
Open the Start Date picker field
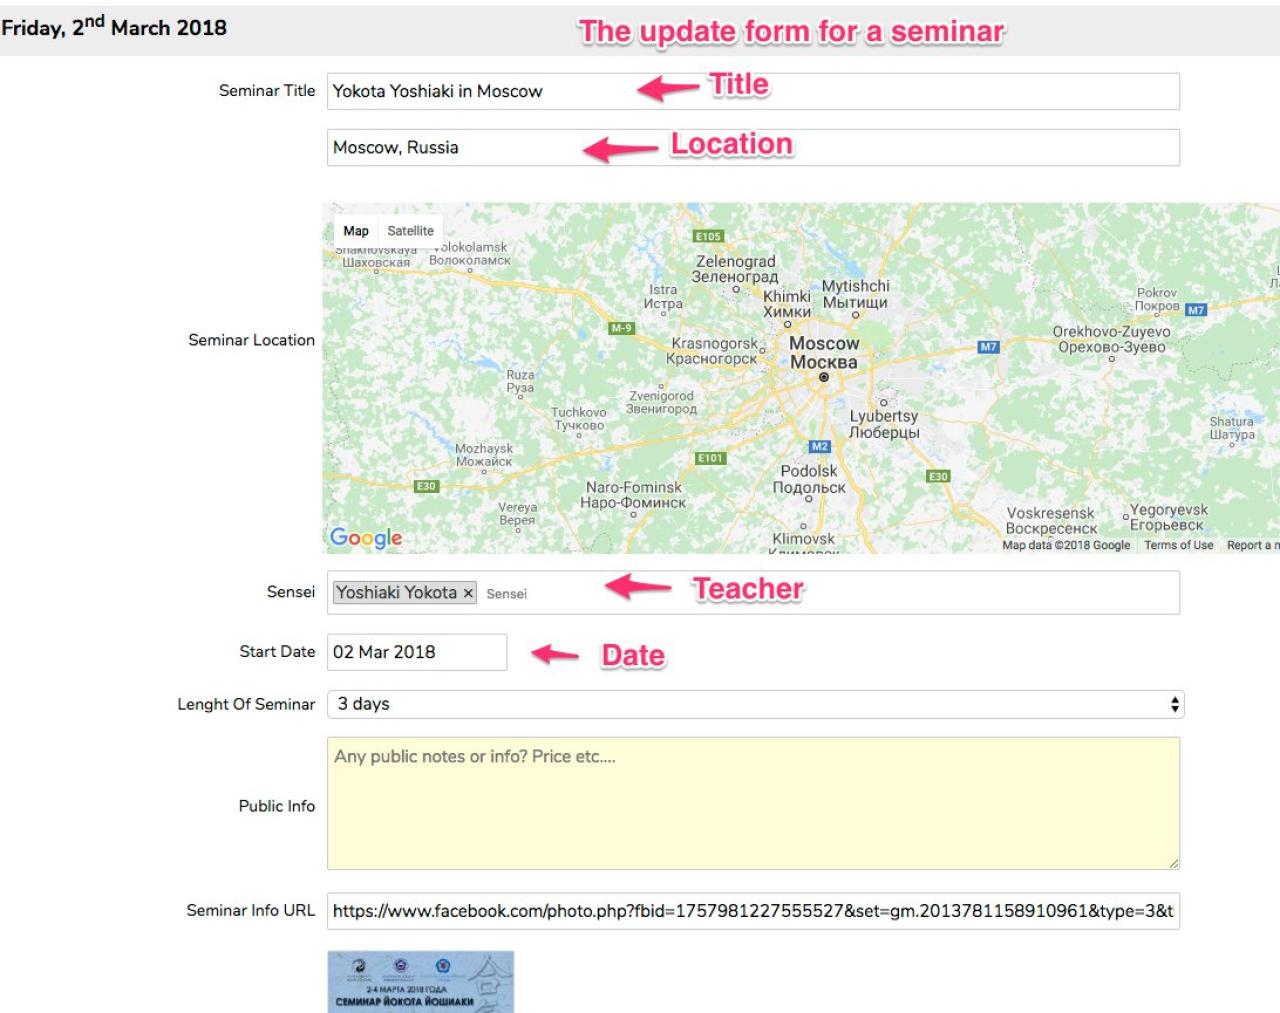pos(416,652)
